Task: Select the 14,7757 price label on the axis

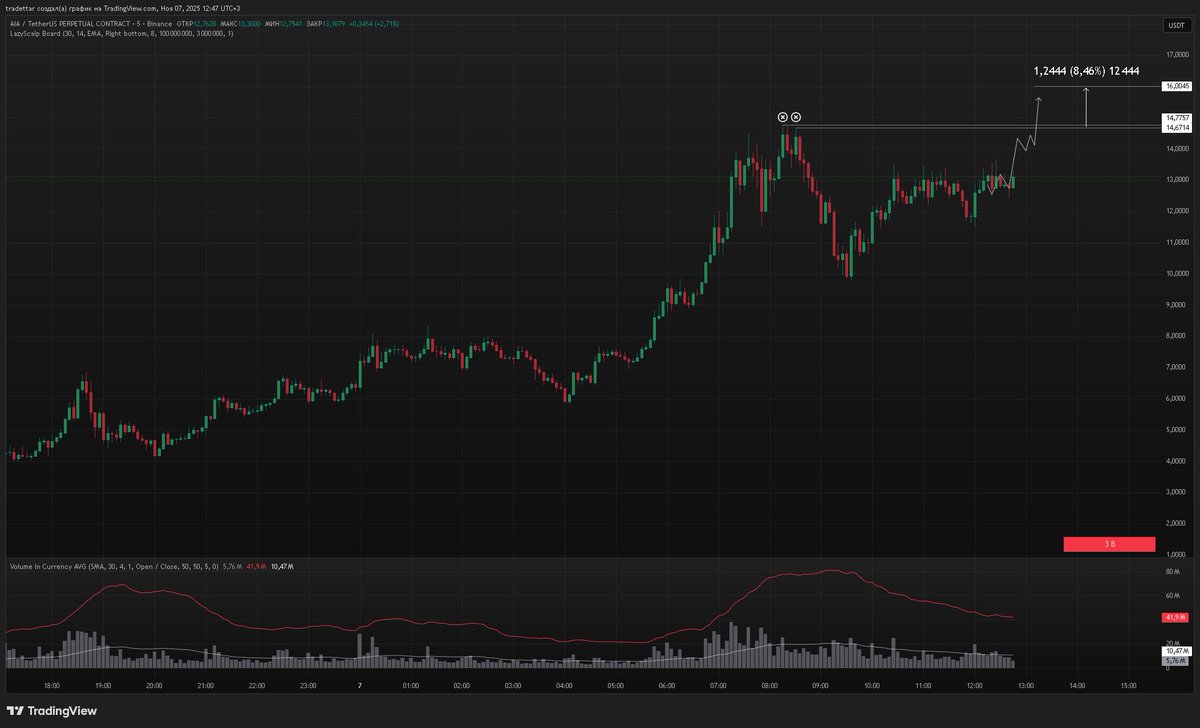Action: click(x=1176, y=118)
